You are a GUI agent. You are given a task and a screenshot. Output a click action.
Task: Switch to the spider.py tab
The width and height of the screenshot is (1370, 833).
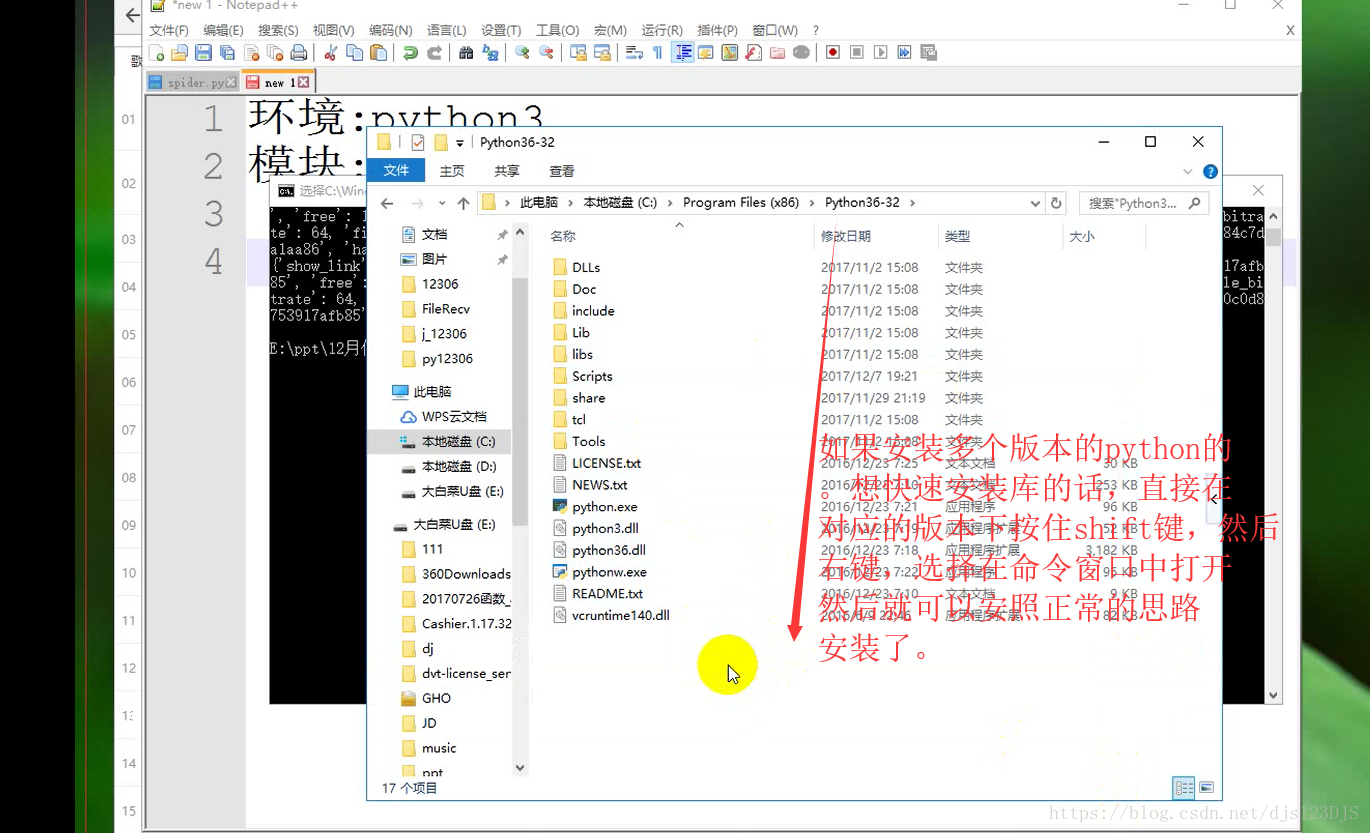tap(192, 82)
